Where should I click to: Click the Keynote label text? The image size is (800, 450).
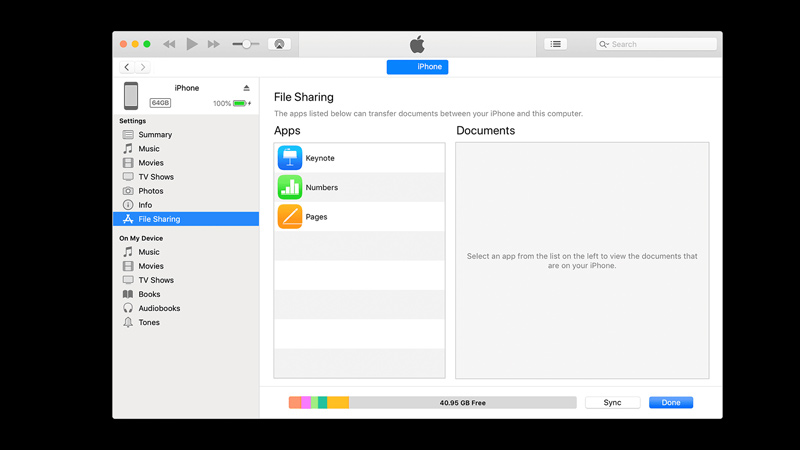click(x=320, y=158)
